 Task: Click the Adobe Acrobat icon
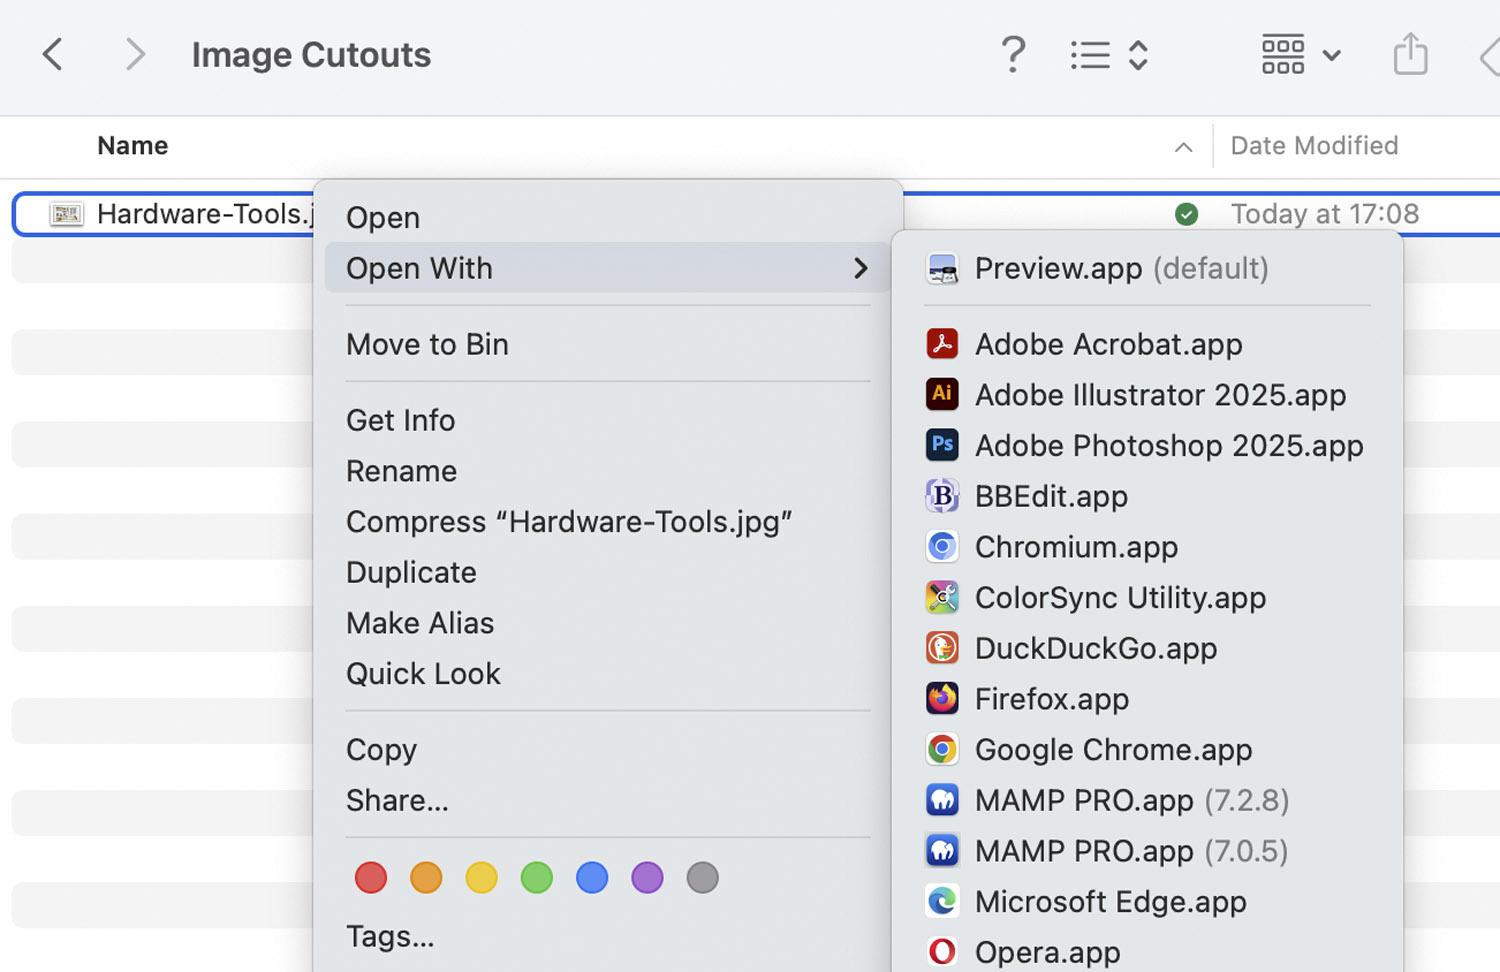coord(942,344)
